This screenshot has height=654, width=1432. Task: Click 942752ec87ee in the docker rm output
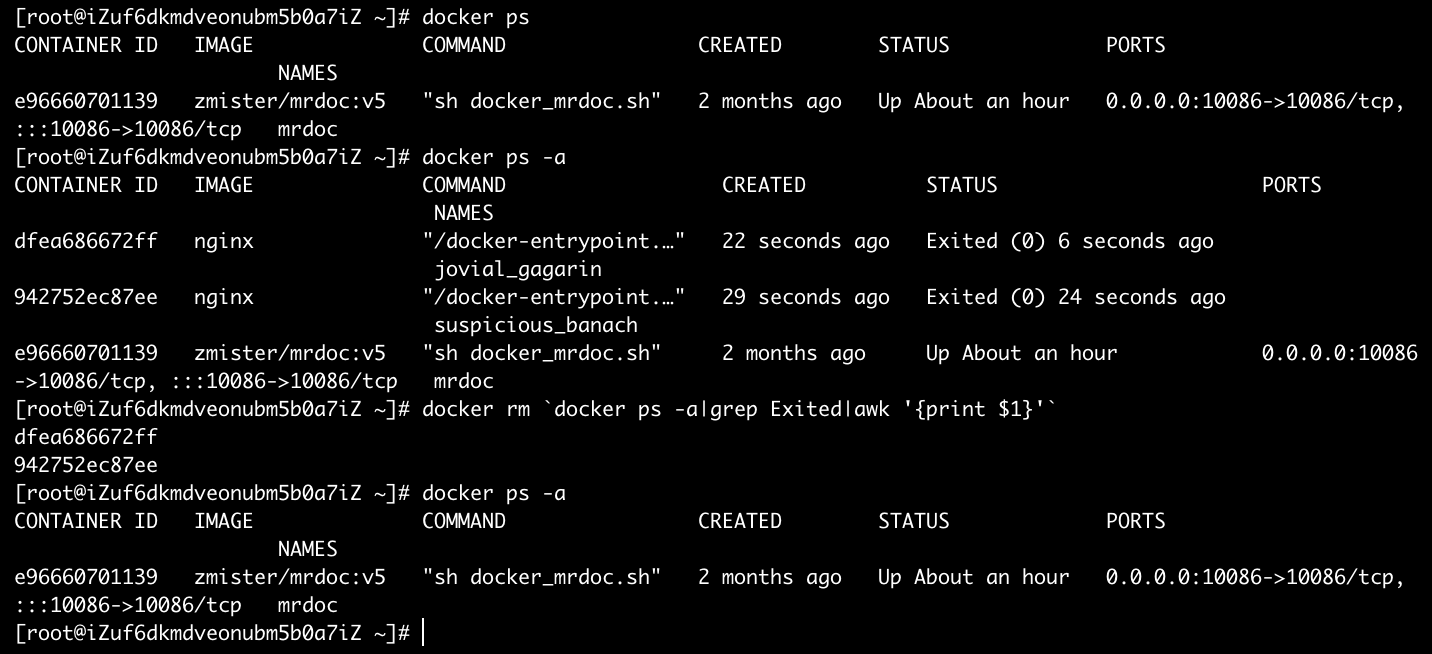coord(86,465)
